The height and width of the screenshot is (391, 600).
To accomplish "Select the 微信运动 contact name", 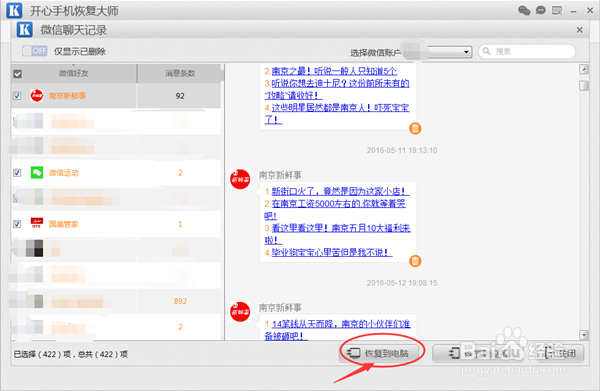I will click(x=64, y=173).
